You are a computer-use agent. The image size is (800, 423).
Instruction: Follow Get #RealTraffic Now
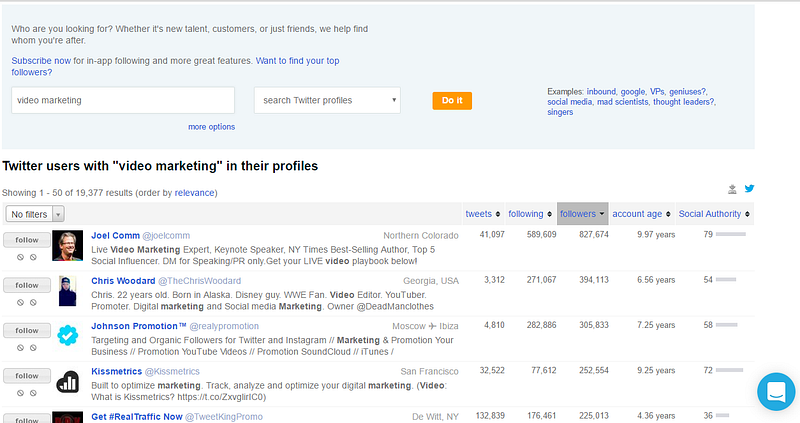[x=27, y=419]
